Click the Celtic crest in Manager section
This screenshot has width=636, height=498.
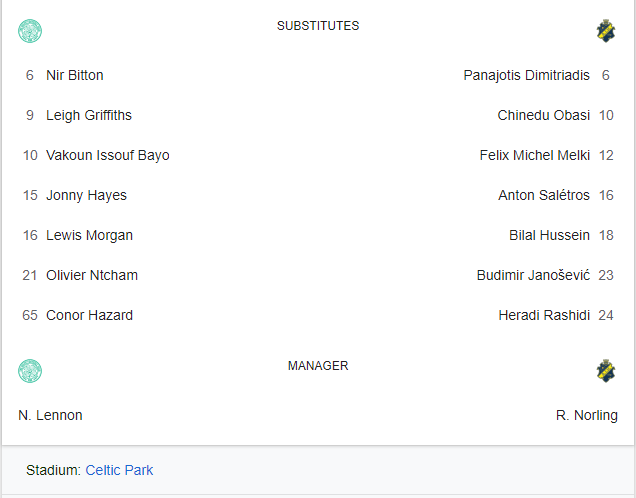[30, 371]
